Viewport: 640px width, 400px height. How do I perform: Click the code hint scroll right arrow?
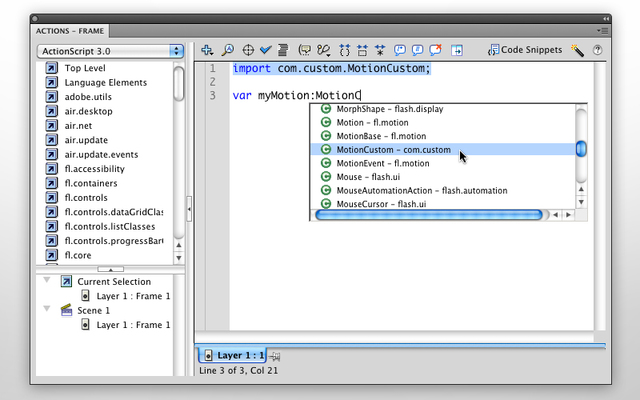pyautogui.click(x=568, y=215)
